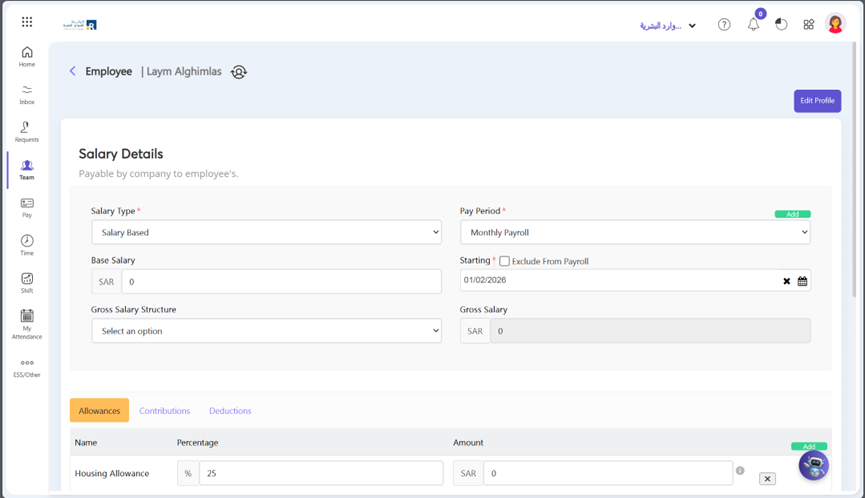Expand the Salary Type dropdown
The image size is (865, 498).
tap(266, 232)
